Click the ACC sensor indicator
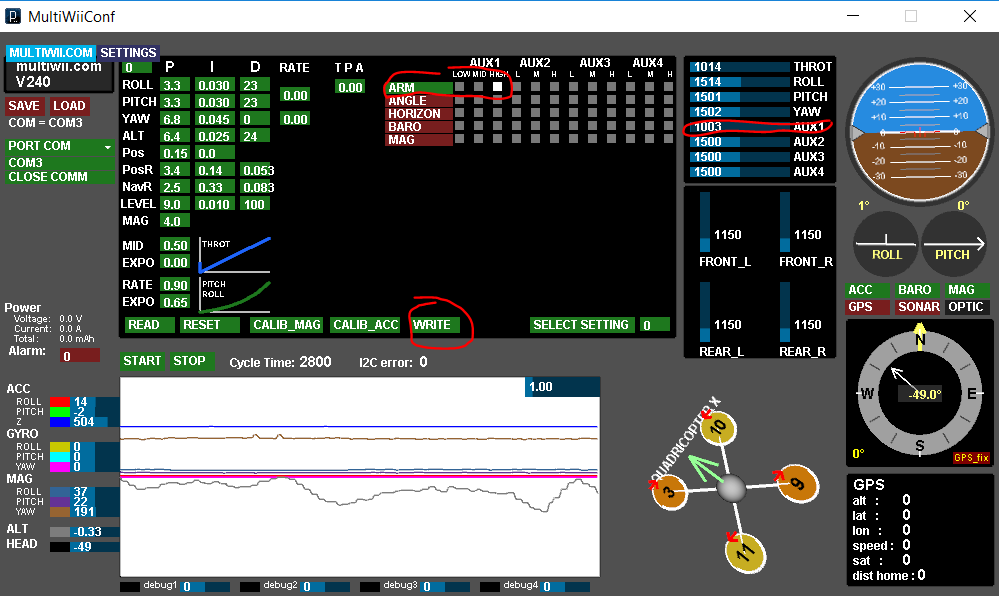The width and height of the screenshot is (999, 596). 867,290
